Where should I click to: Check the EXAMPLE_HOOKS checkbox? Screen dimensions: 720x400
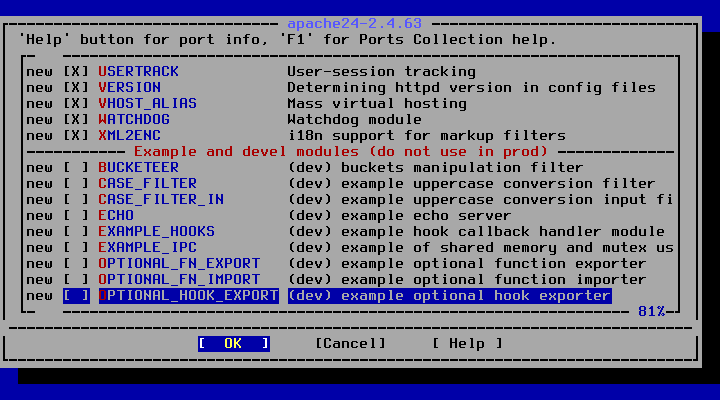point(76,232)
